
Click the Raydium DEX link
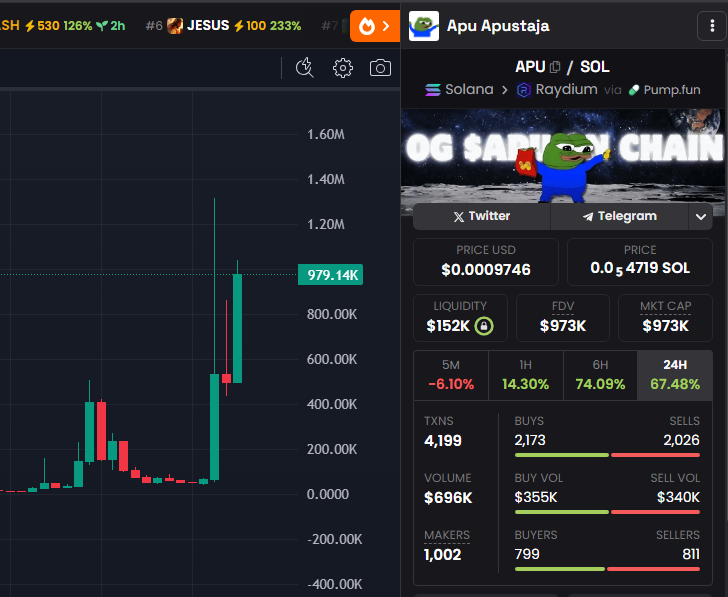(557, 89)
